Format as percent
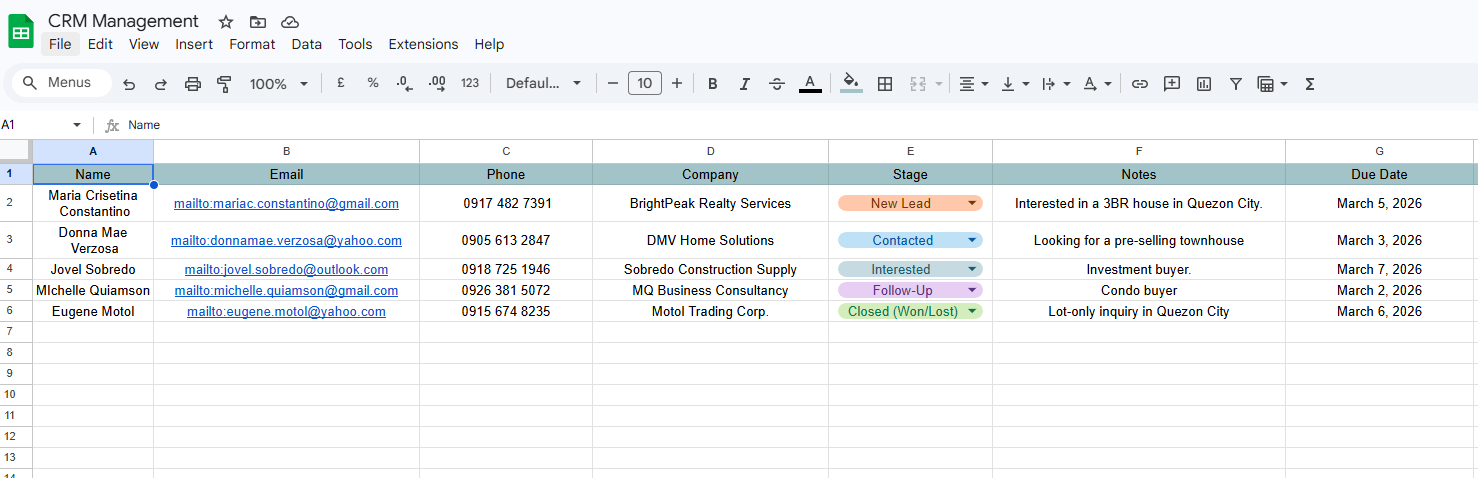The width and height of the screenshot is (1478, 478). (x=373, y=84)
